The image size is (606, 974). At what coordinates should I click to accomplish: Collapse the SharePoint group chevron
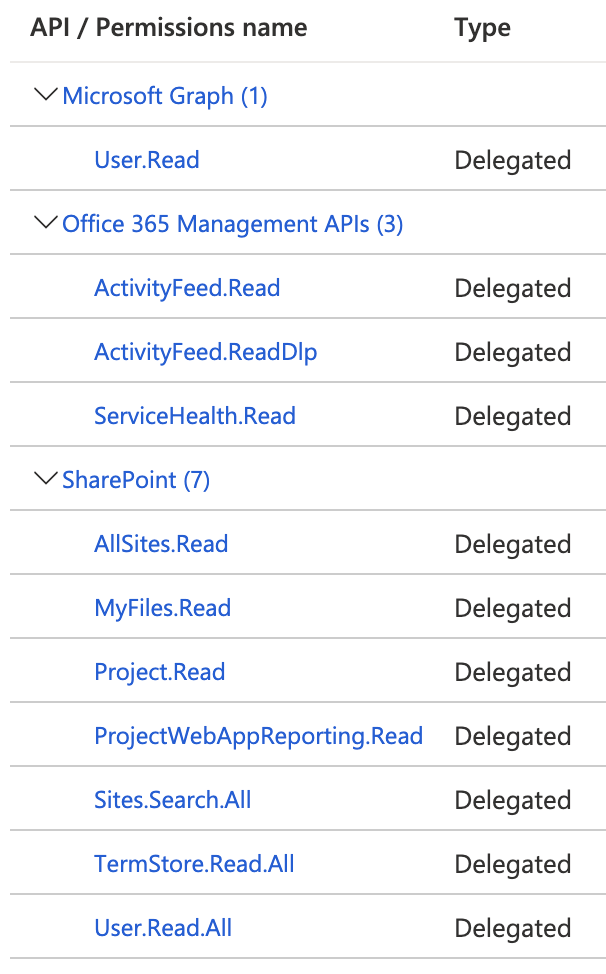pyautogui.click(x=45, y=478)
